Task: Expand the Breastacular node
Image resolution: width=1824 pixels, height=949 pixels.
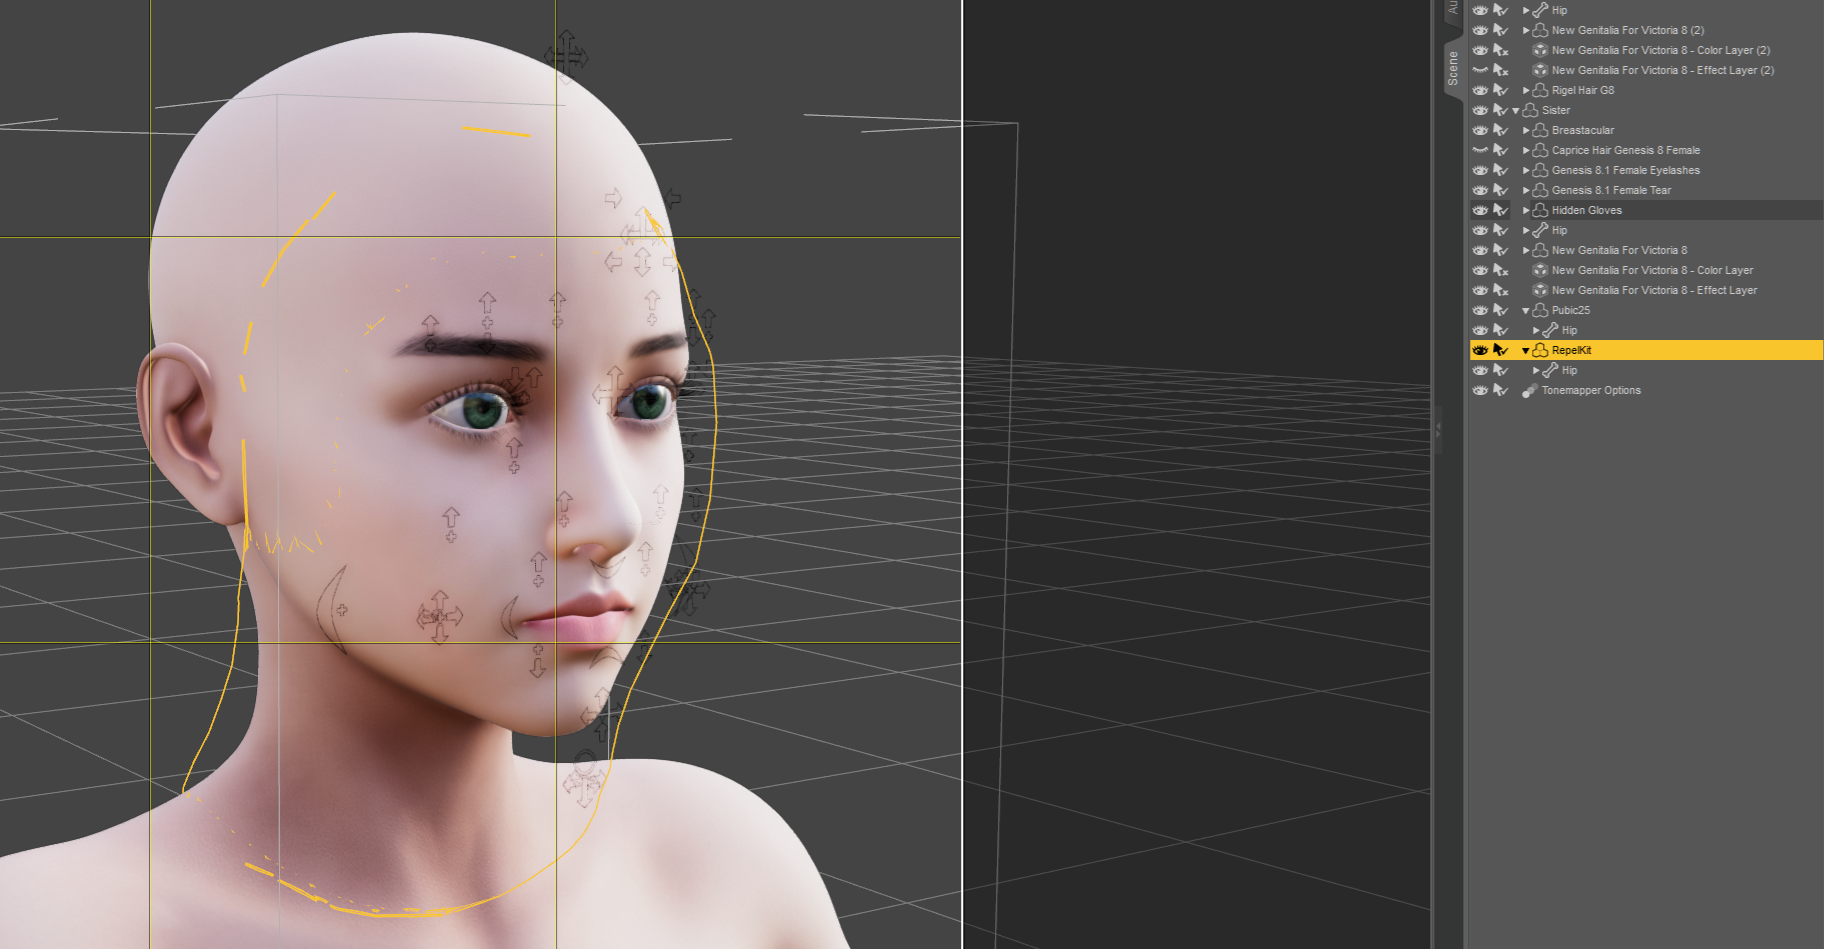Action: 1526,130
